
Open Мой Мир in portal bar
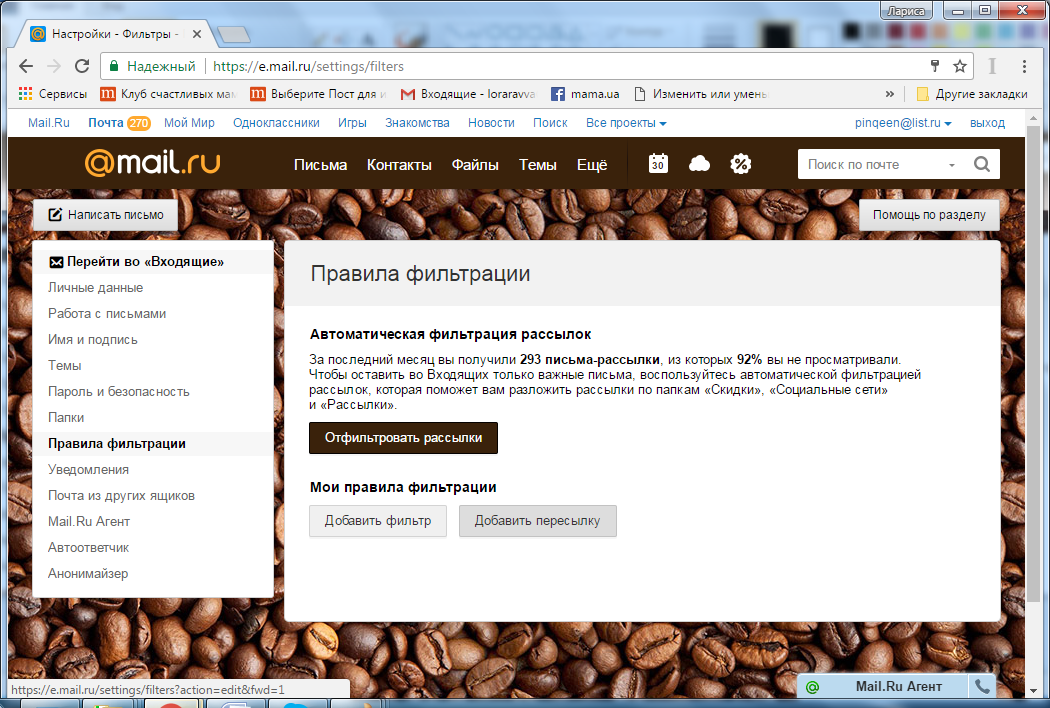coord(190,123)
